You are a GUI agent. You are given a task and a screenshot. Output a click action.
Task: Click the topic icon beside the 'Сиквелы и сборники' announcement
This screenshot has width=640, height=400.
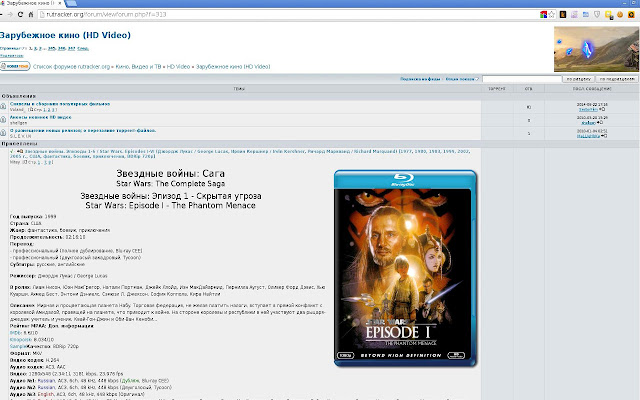[x=3, y=107]
